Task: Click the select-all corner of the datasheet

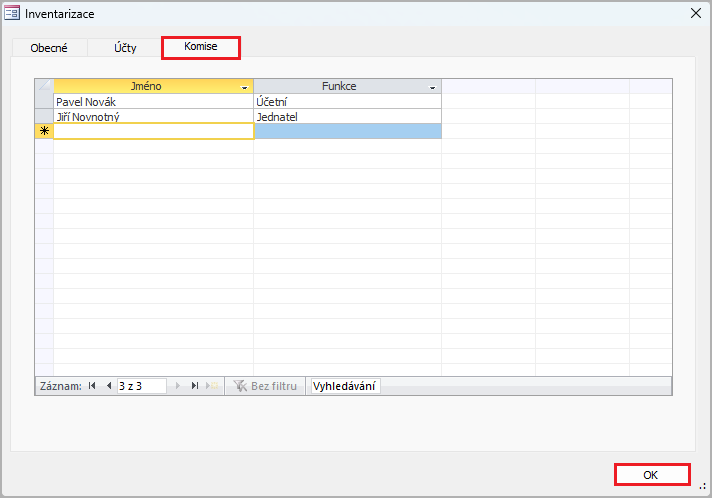Action: (44, 86)
